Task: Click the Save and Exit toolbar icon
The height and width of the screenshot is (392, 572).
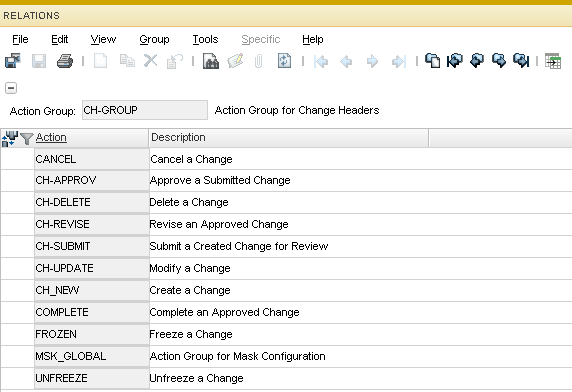Action: pos(13,61)
